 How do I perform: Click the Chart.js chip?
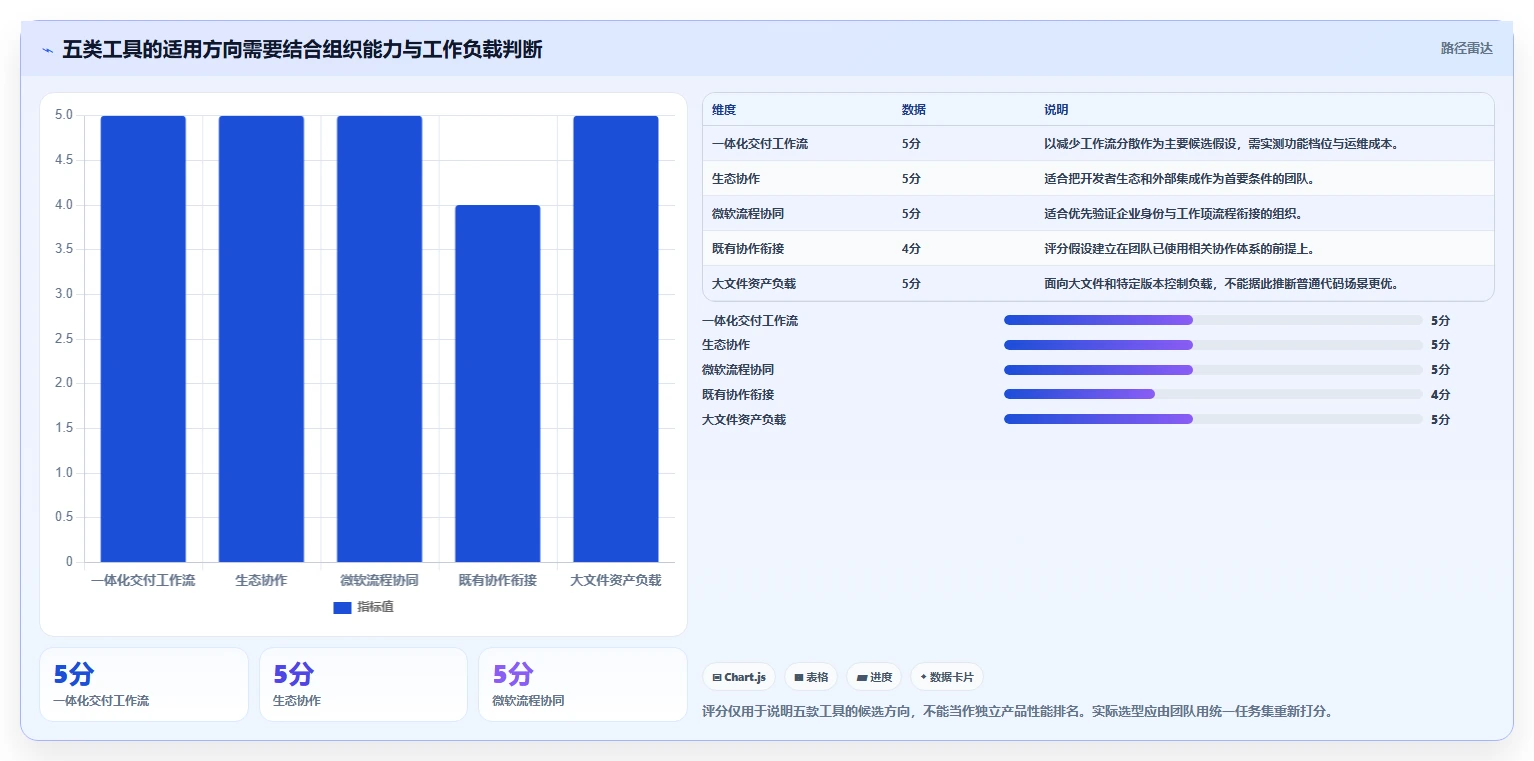point(739,677)
